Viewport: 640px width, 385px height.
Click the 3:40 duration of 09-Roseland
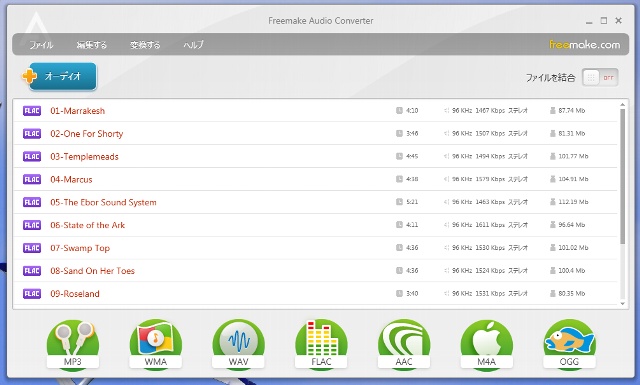click(412, 293)
